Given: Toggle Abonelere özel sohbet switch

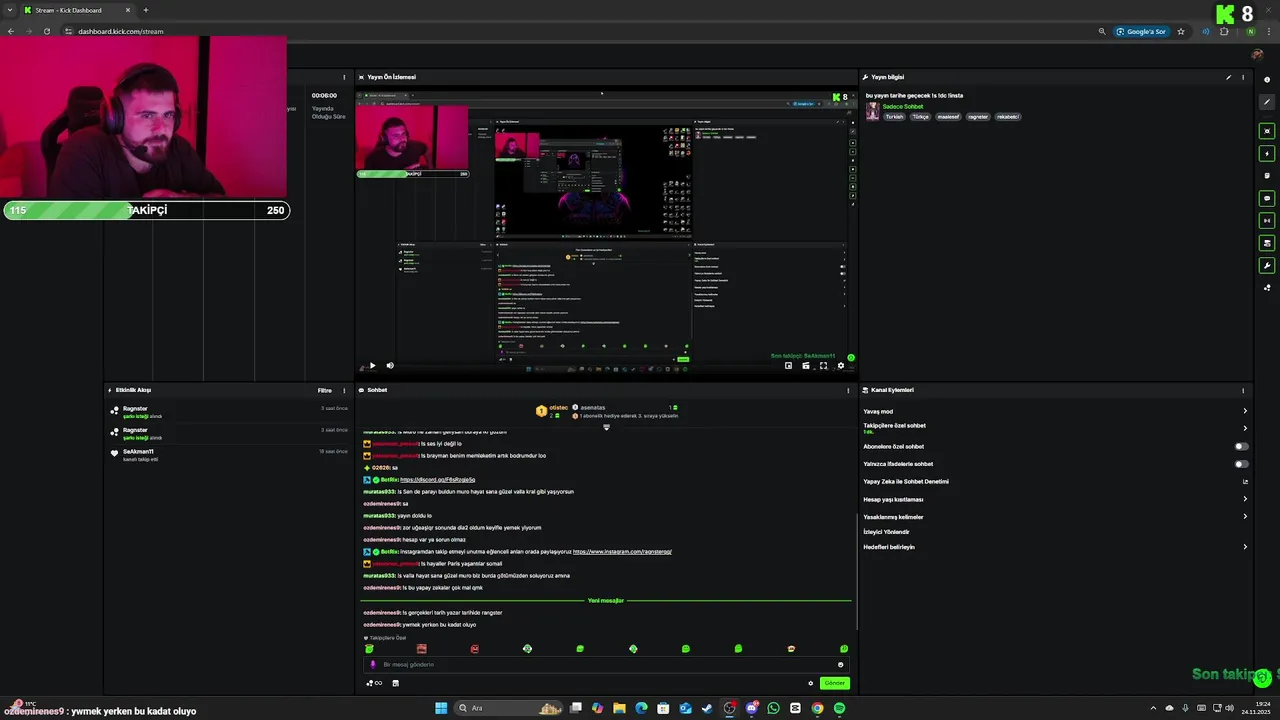Looking at the screenshot, I should [x=1241, y=446].
